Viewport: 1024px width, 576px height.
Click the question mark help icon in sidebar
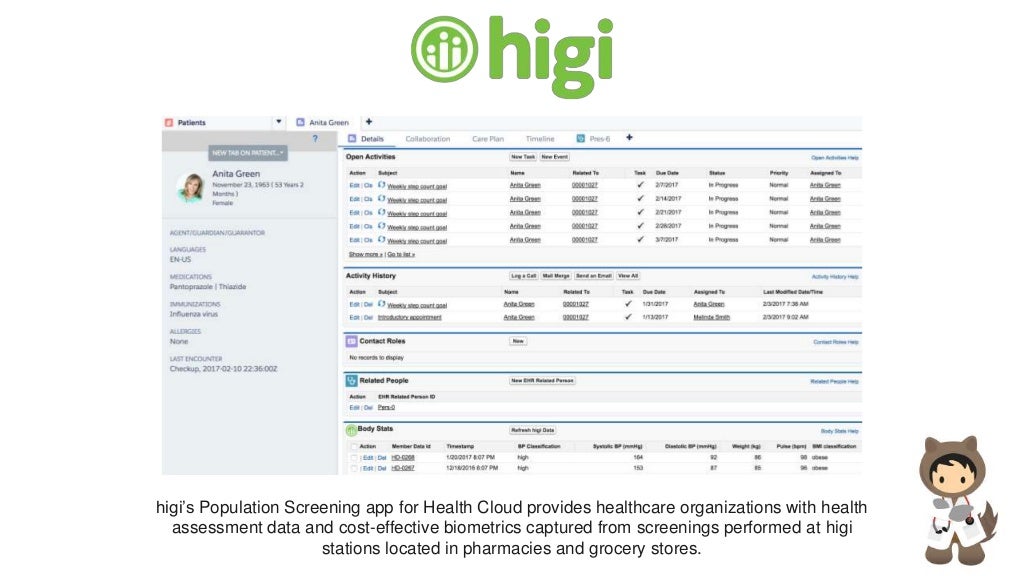click(x=315, y=138)
